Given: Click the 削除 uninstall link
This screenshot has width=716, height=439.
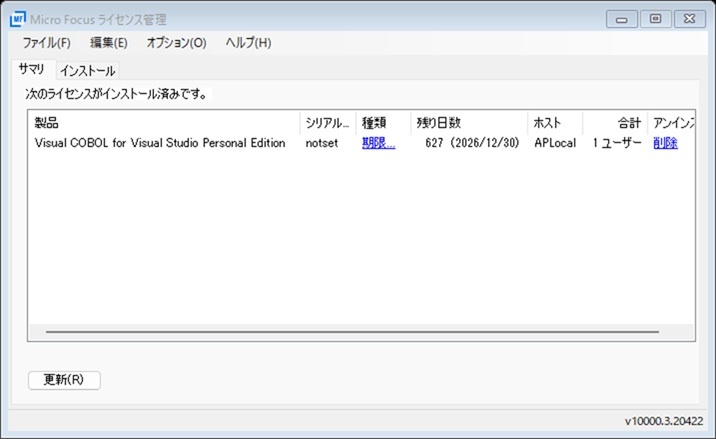Looking at the screenshot, I should 665,143.
